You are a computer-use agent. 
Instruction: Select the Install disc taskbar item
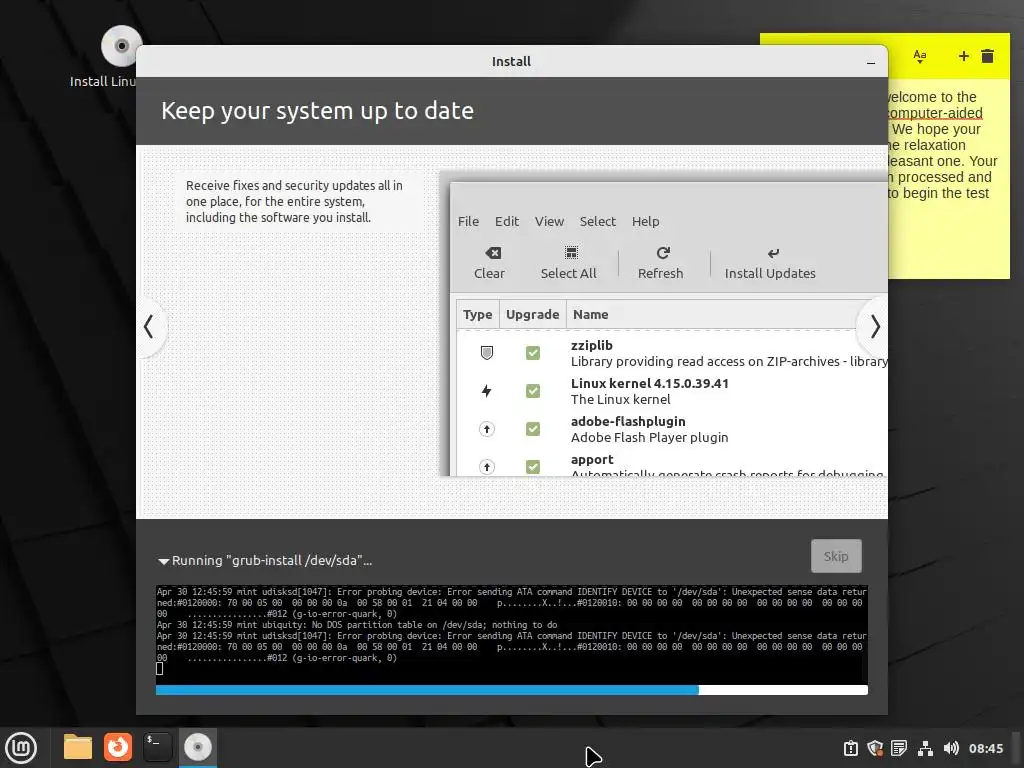point(197,747)
